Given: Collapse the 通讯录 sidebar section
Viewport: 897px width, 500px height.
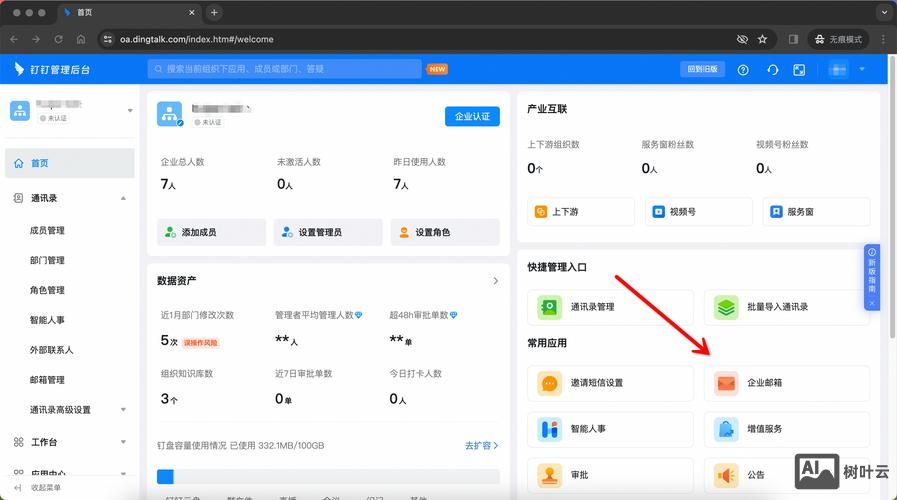Looking at the screenshot, I should click(123, 198).
